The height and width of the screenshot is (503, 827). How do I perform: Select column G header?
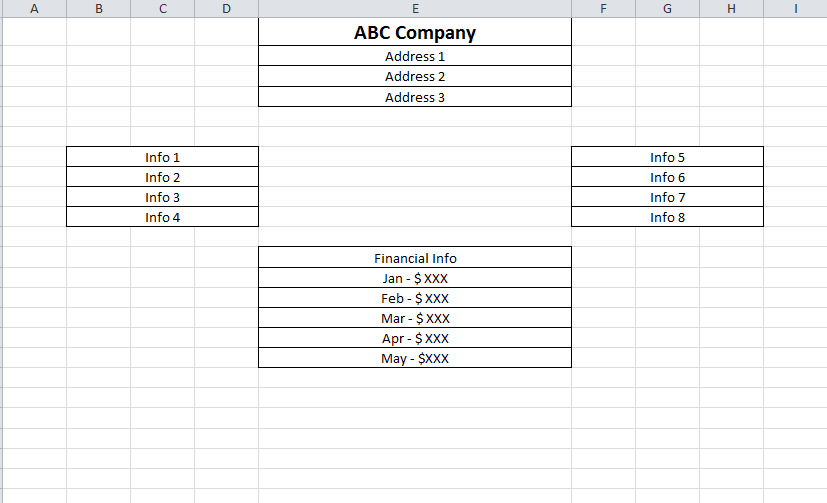tap(667, 9)
